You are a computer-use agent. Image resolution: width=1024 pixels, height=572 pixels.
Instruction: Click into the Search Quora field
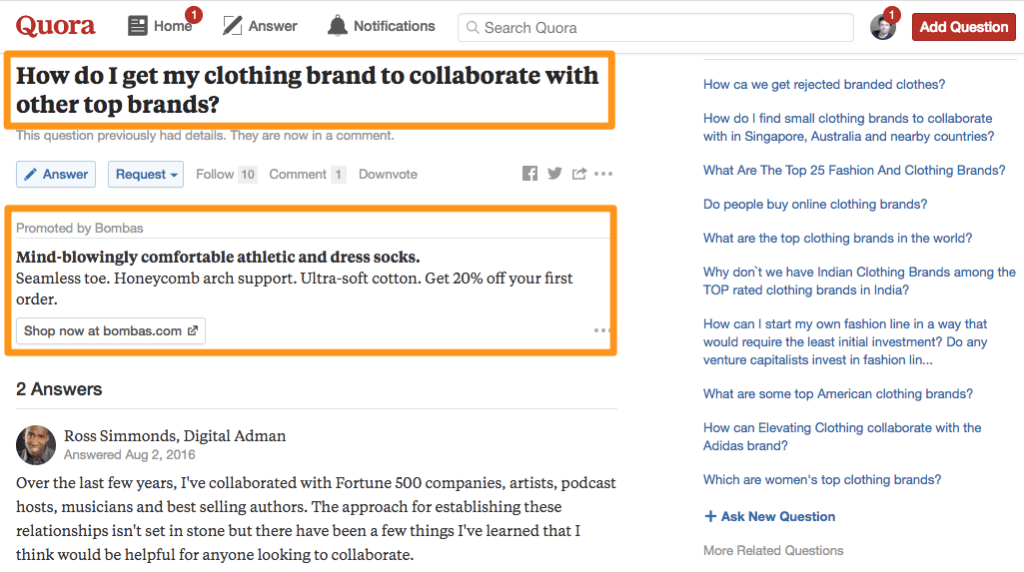pos(656,28)
